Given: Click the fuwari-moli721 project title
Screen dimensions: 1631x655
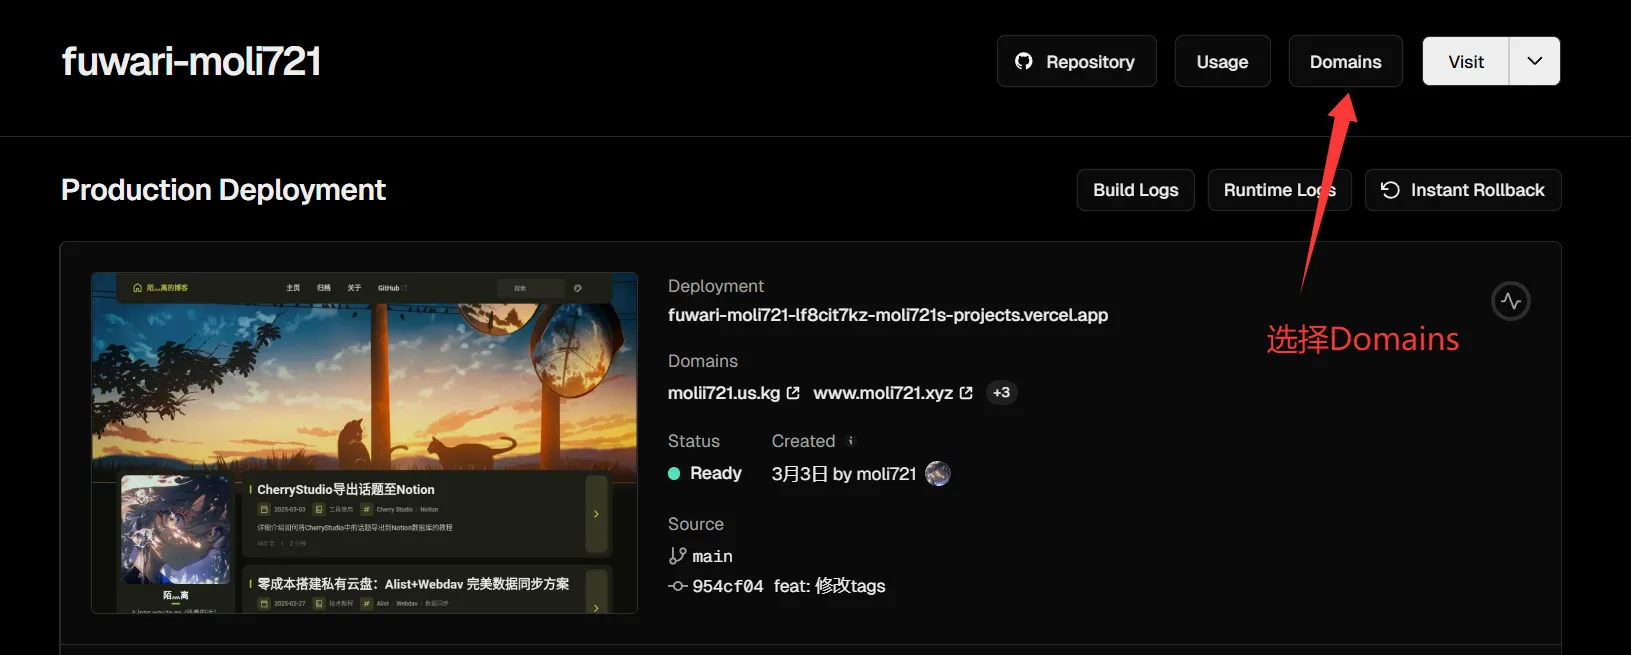Looking at the screenshot, I should (191, 61).
